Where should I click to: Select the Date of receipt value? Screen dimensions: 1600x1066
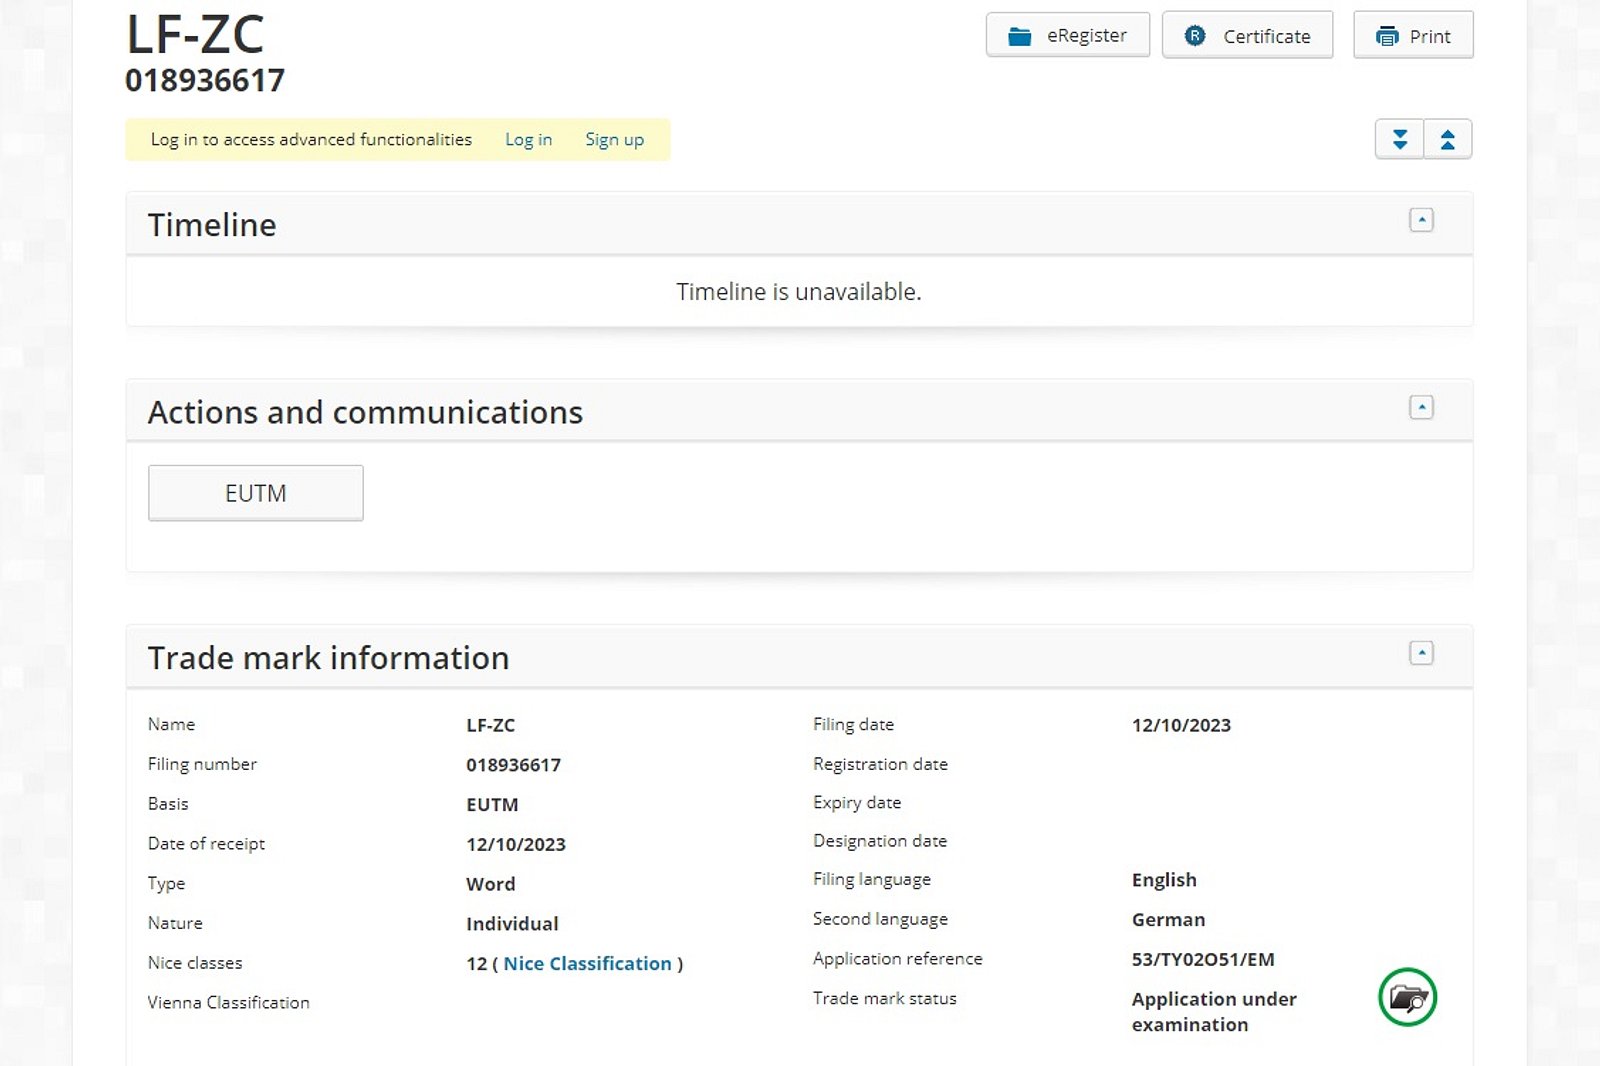tap(515, 844)
